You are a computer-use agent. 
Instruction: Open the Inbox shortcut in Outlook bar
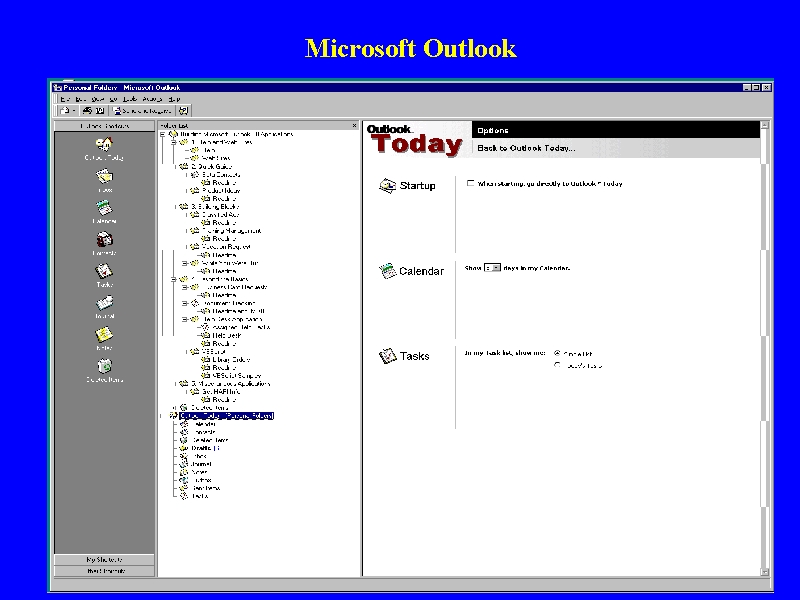(104, 180)
